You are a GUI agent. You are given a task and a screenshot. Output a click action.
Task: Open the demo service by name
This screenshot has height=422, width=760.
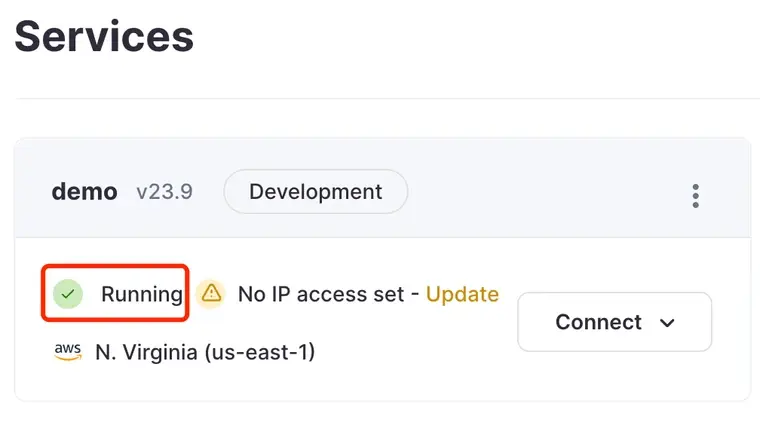click(x=84, y=192)
